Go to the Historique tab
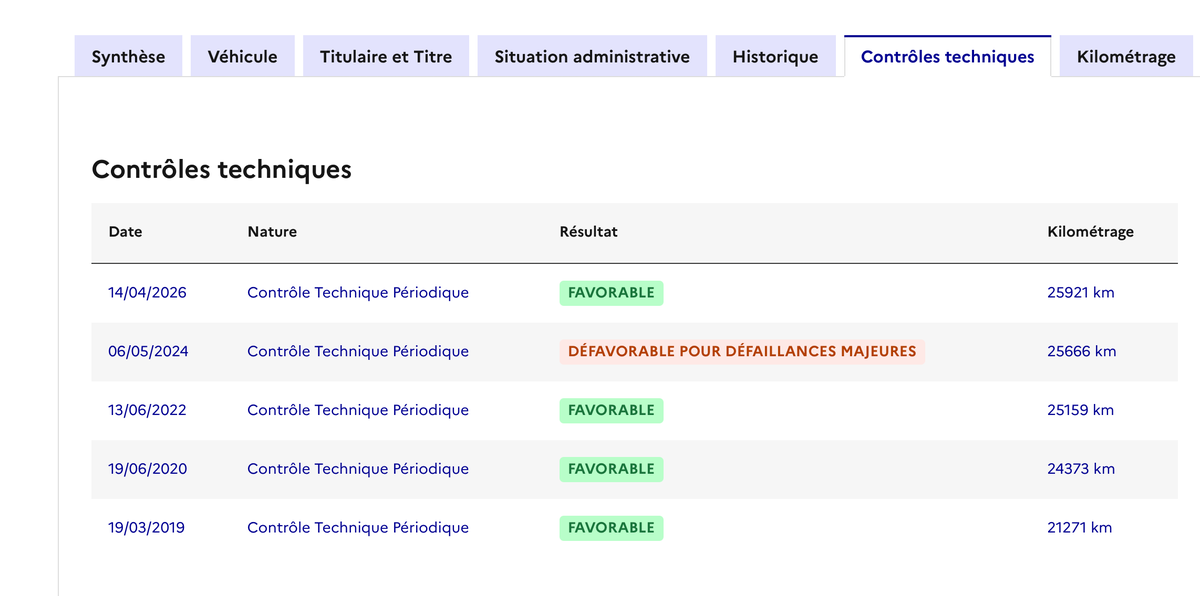 point(775,57)
